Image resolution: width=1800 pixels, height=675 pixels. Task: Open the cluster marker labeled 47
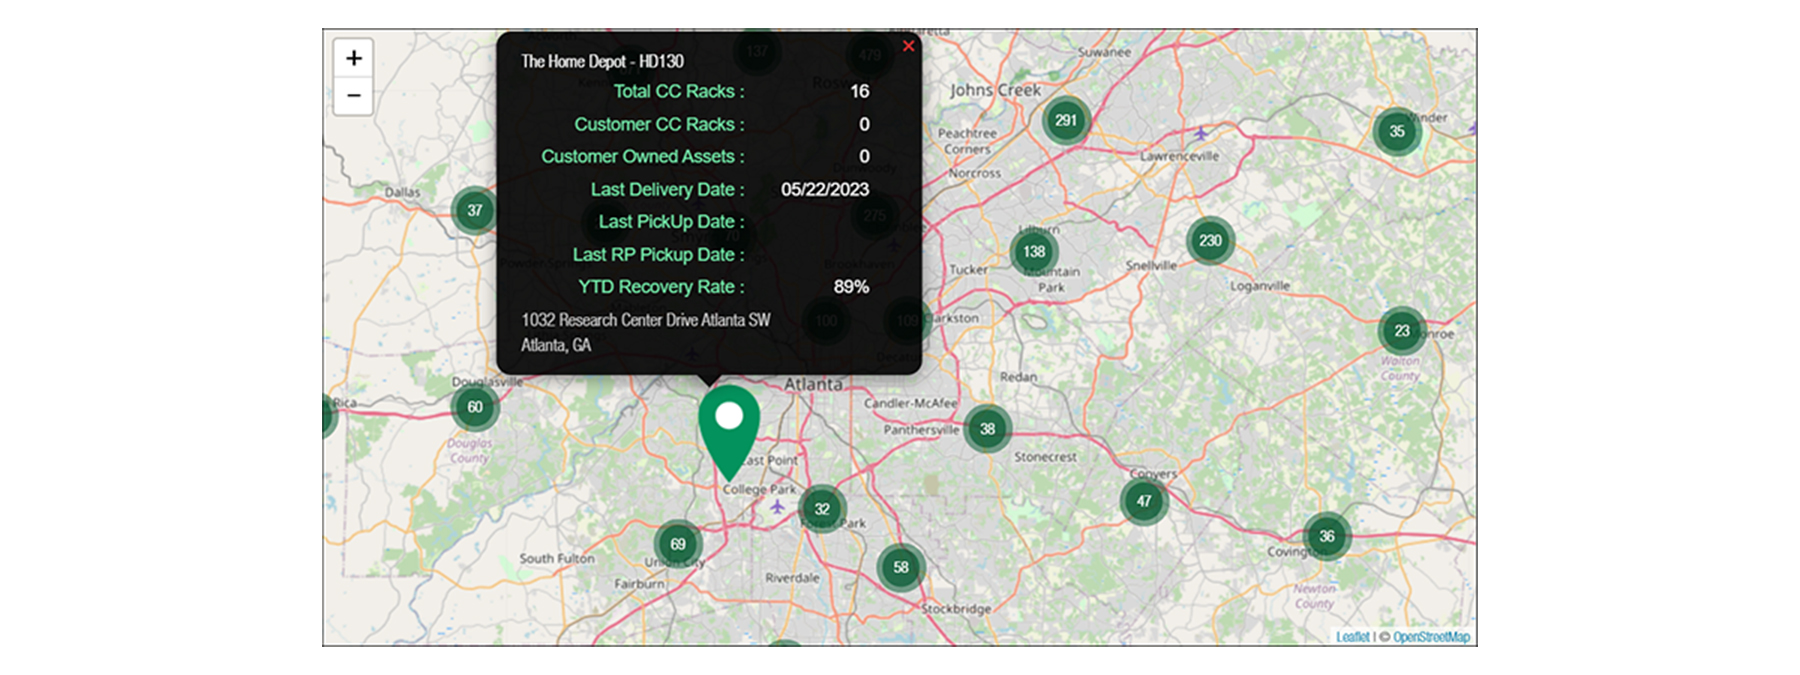(x=1143, y=501)
